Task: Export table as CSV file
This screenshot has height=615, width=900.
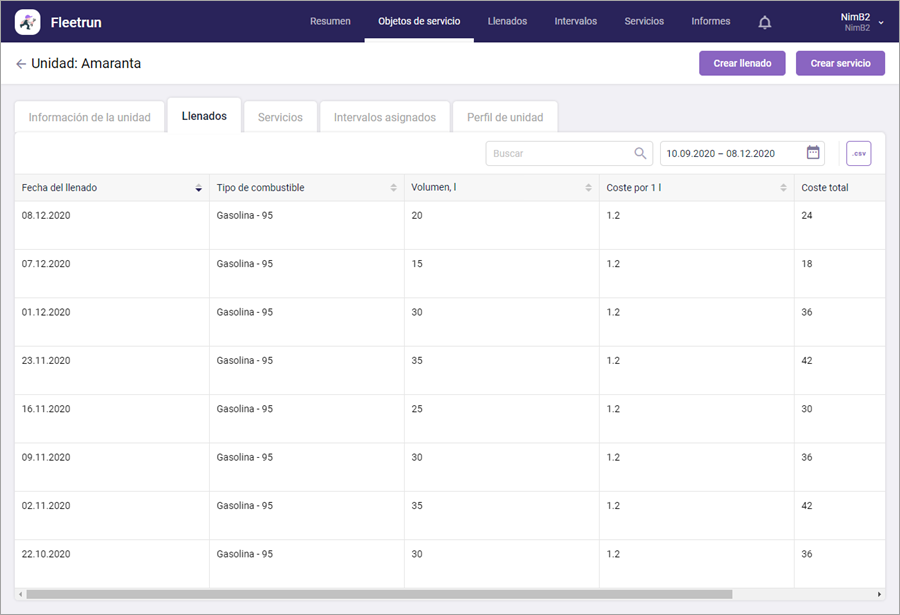Action: (859, 153)
